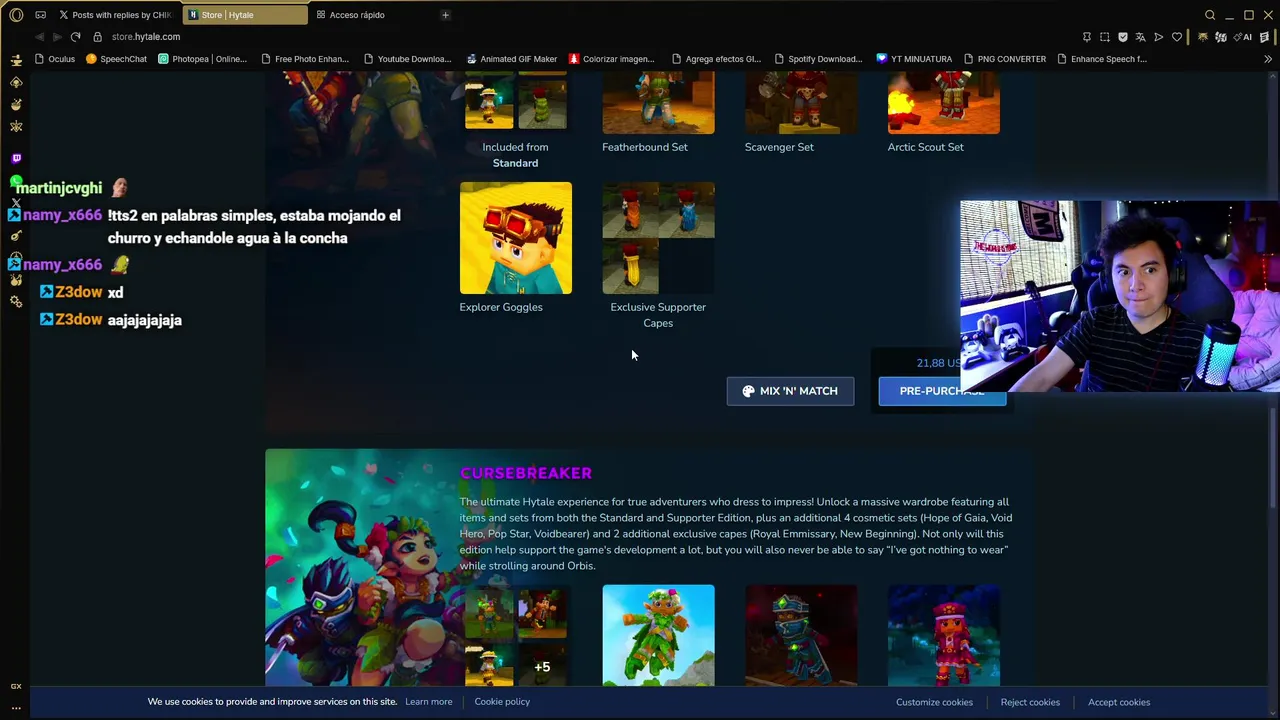Viewport: 1280px width, 720px height.
Task: Select the Scavenger Set thumbnail
Action: coord(801,103)
